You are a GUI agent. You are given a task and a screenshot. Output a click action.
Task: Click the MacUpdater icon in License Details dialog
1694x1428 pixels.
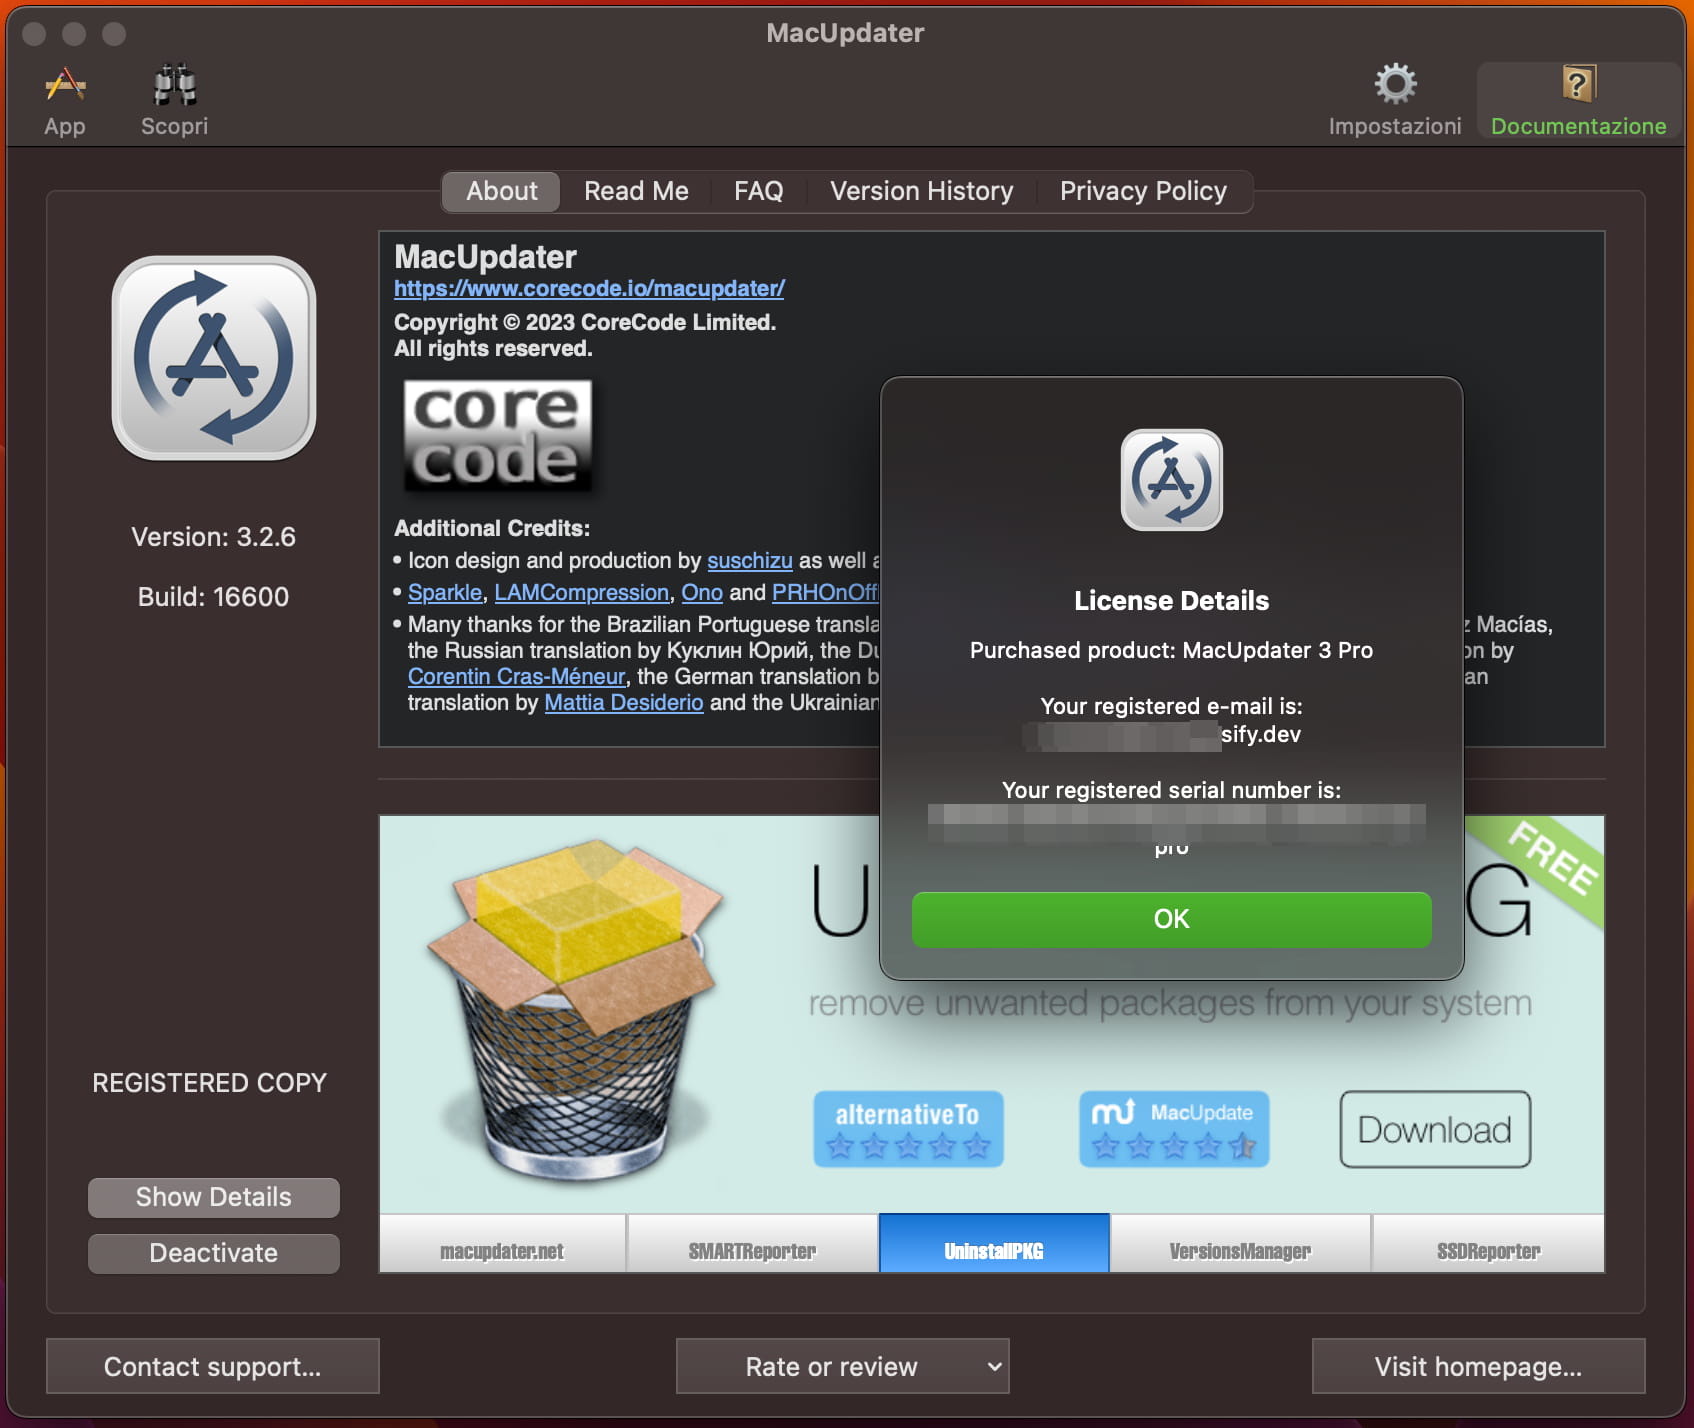[x=1171, y=480]
